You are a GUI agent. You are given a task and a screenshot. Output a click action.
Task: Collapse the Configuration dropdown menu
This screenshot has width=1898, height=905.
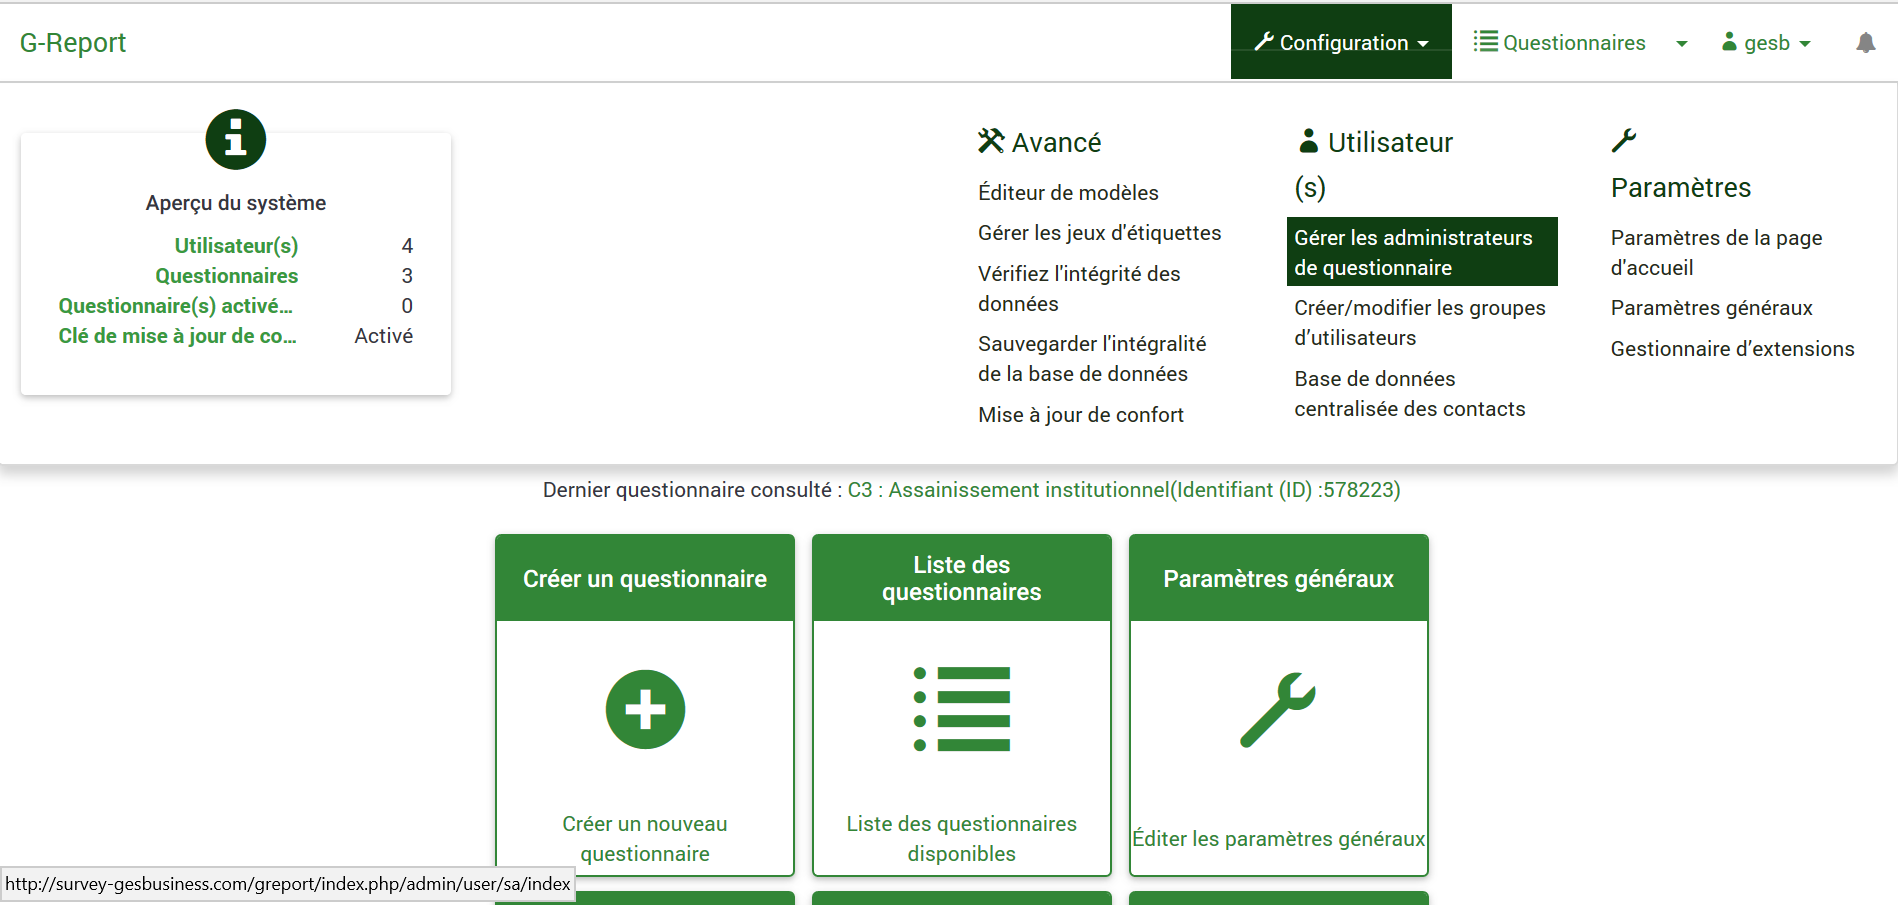click(x=1341, y=42)
